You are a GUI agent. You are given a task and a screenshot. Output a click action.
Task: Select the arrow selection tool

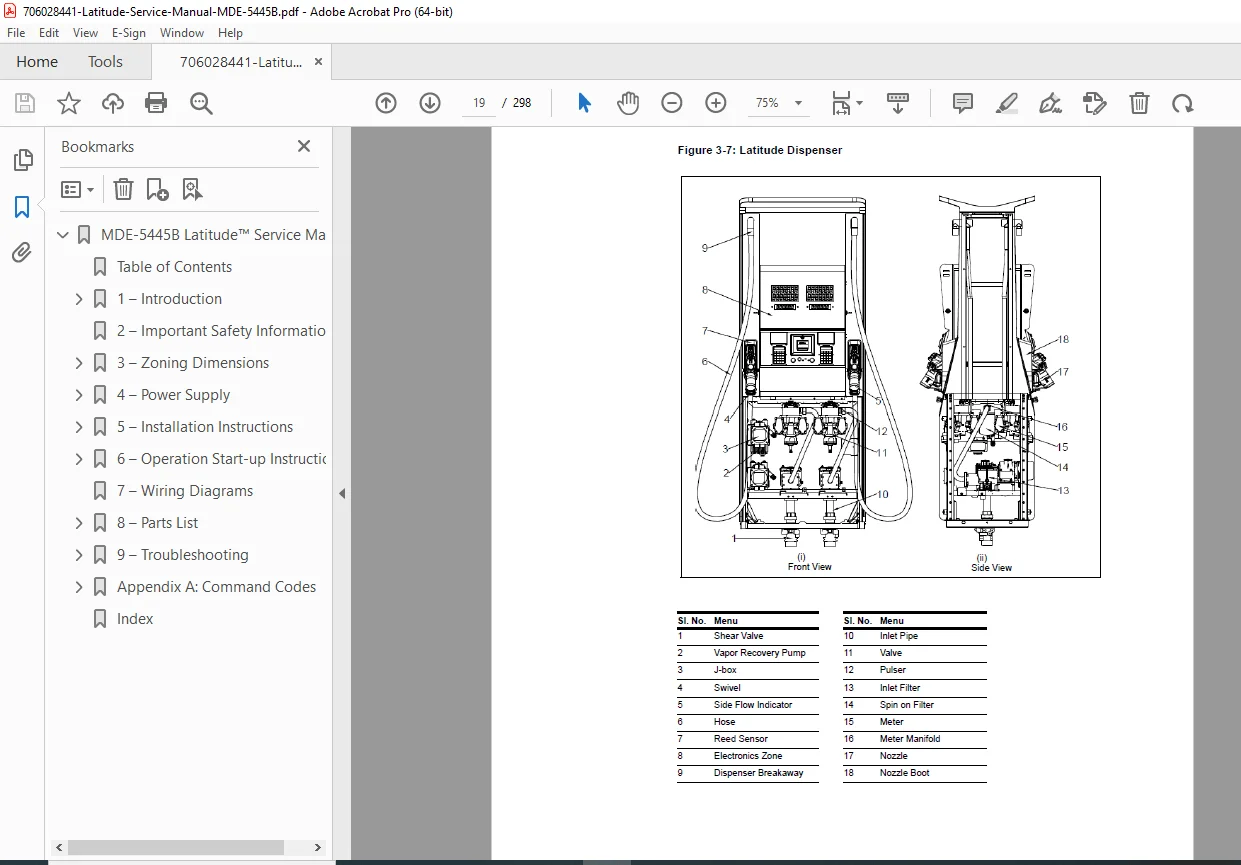(x=585, y=103)
